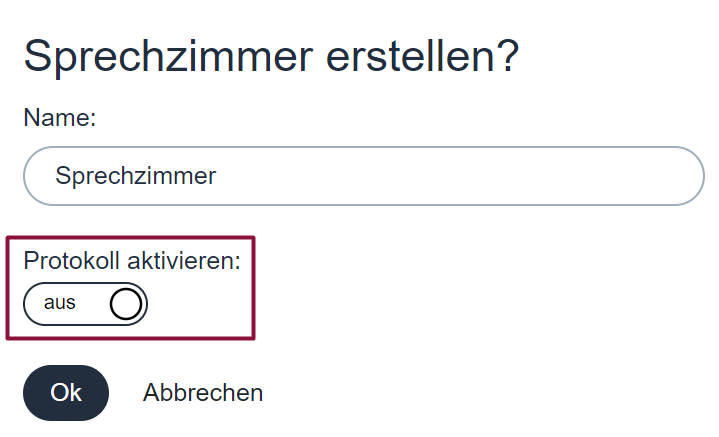Click the 'Protokoll aktivieren:' label
719x437 pixels.
coord(132,261)
